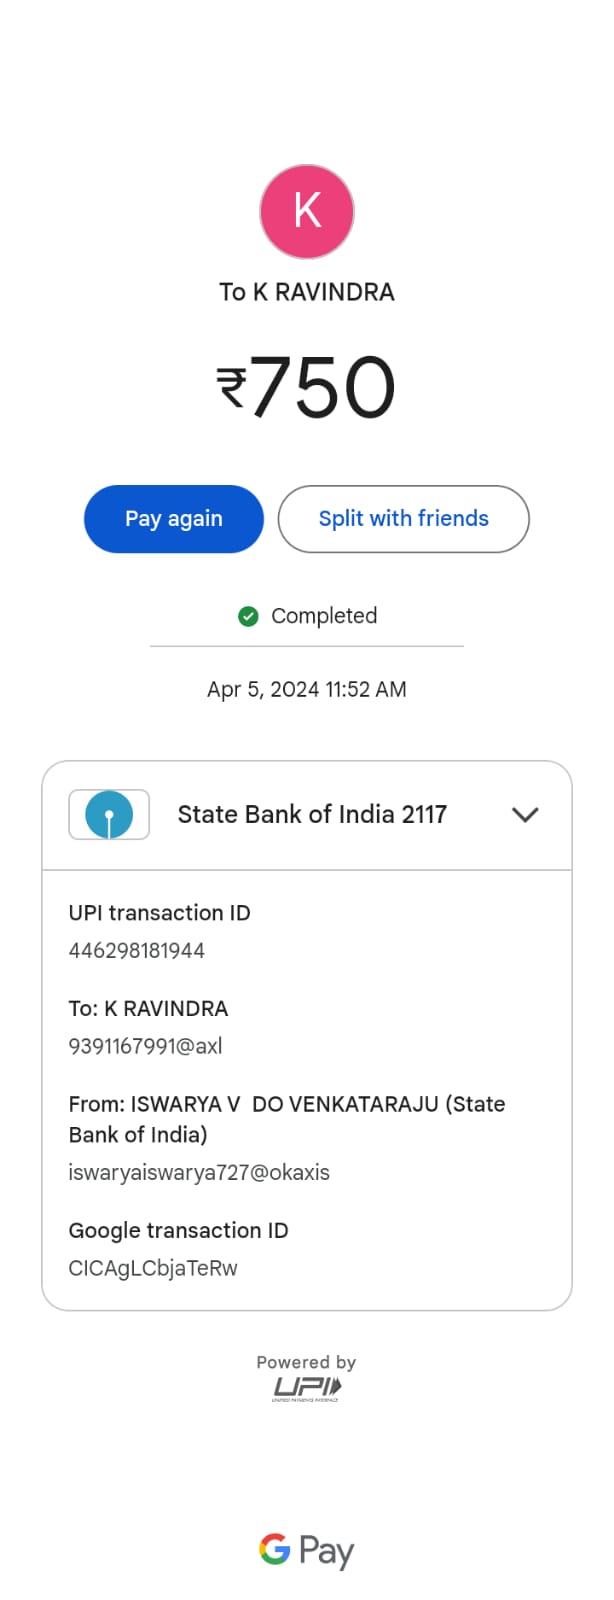Expand the bank account chevron arrow
This screenshot has width=614, height=1600.
(525, 815)
